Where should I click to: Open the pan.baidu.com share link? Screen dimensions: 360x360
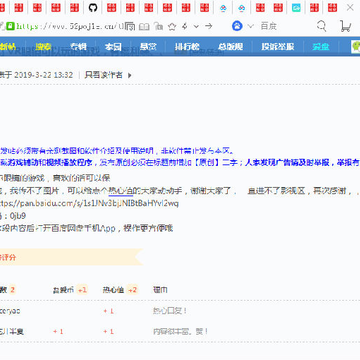click(x=88, y=203)
